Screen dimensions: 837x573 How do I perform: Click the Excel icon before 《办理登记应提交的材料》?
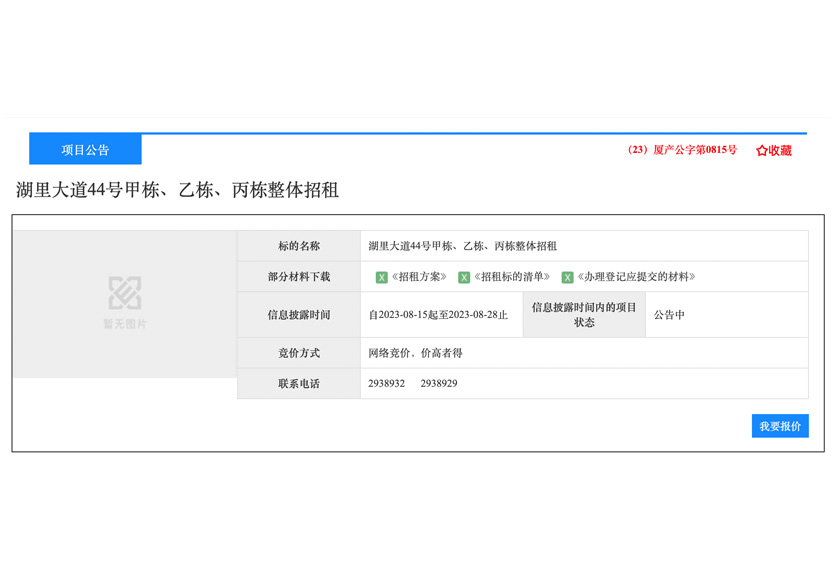pyautogui.click(x=567, y=277)
